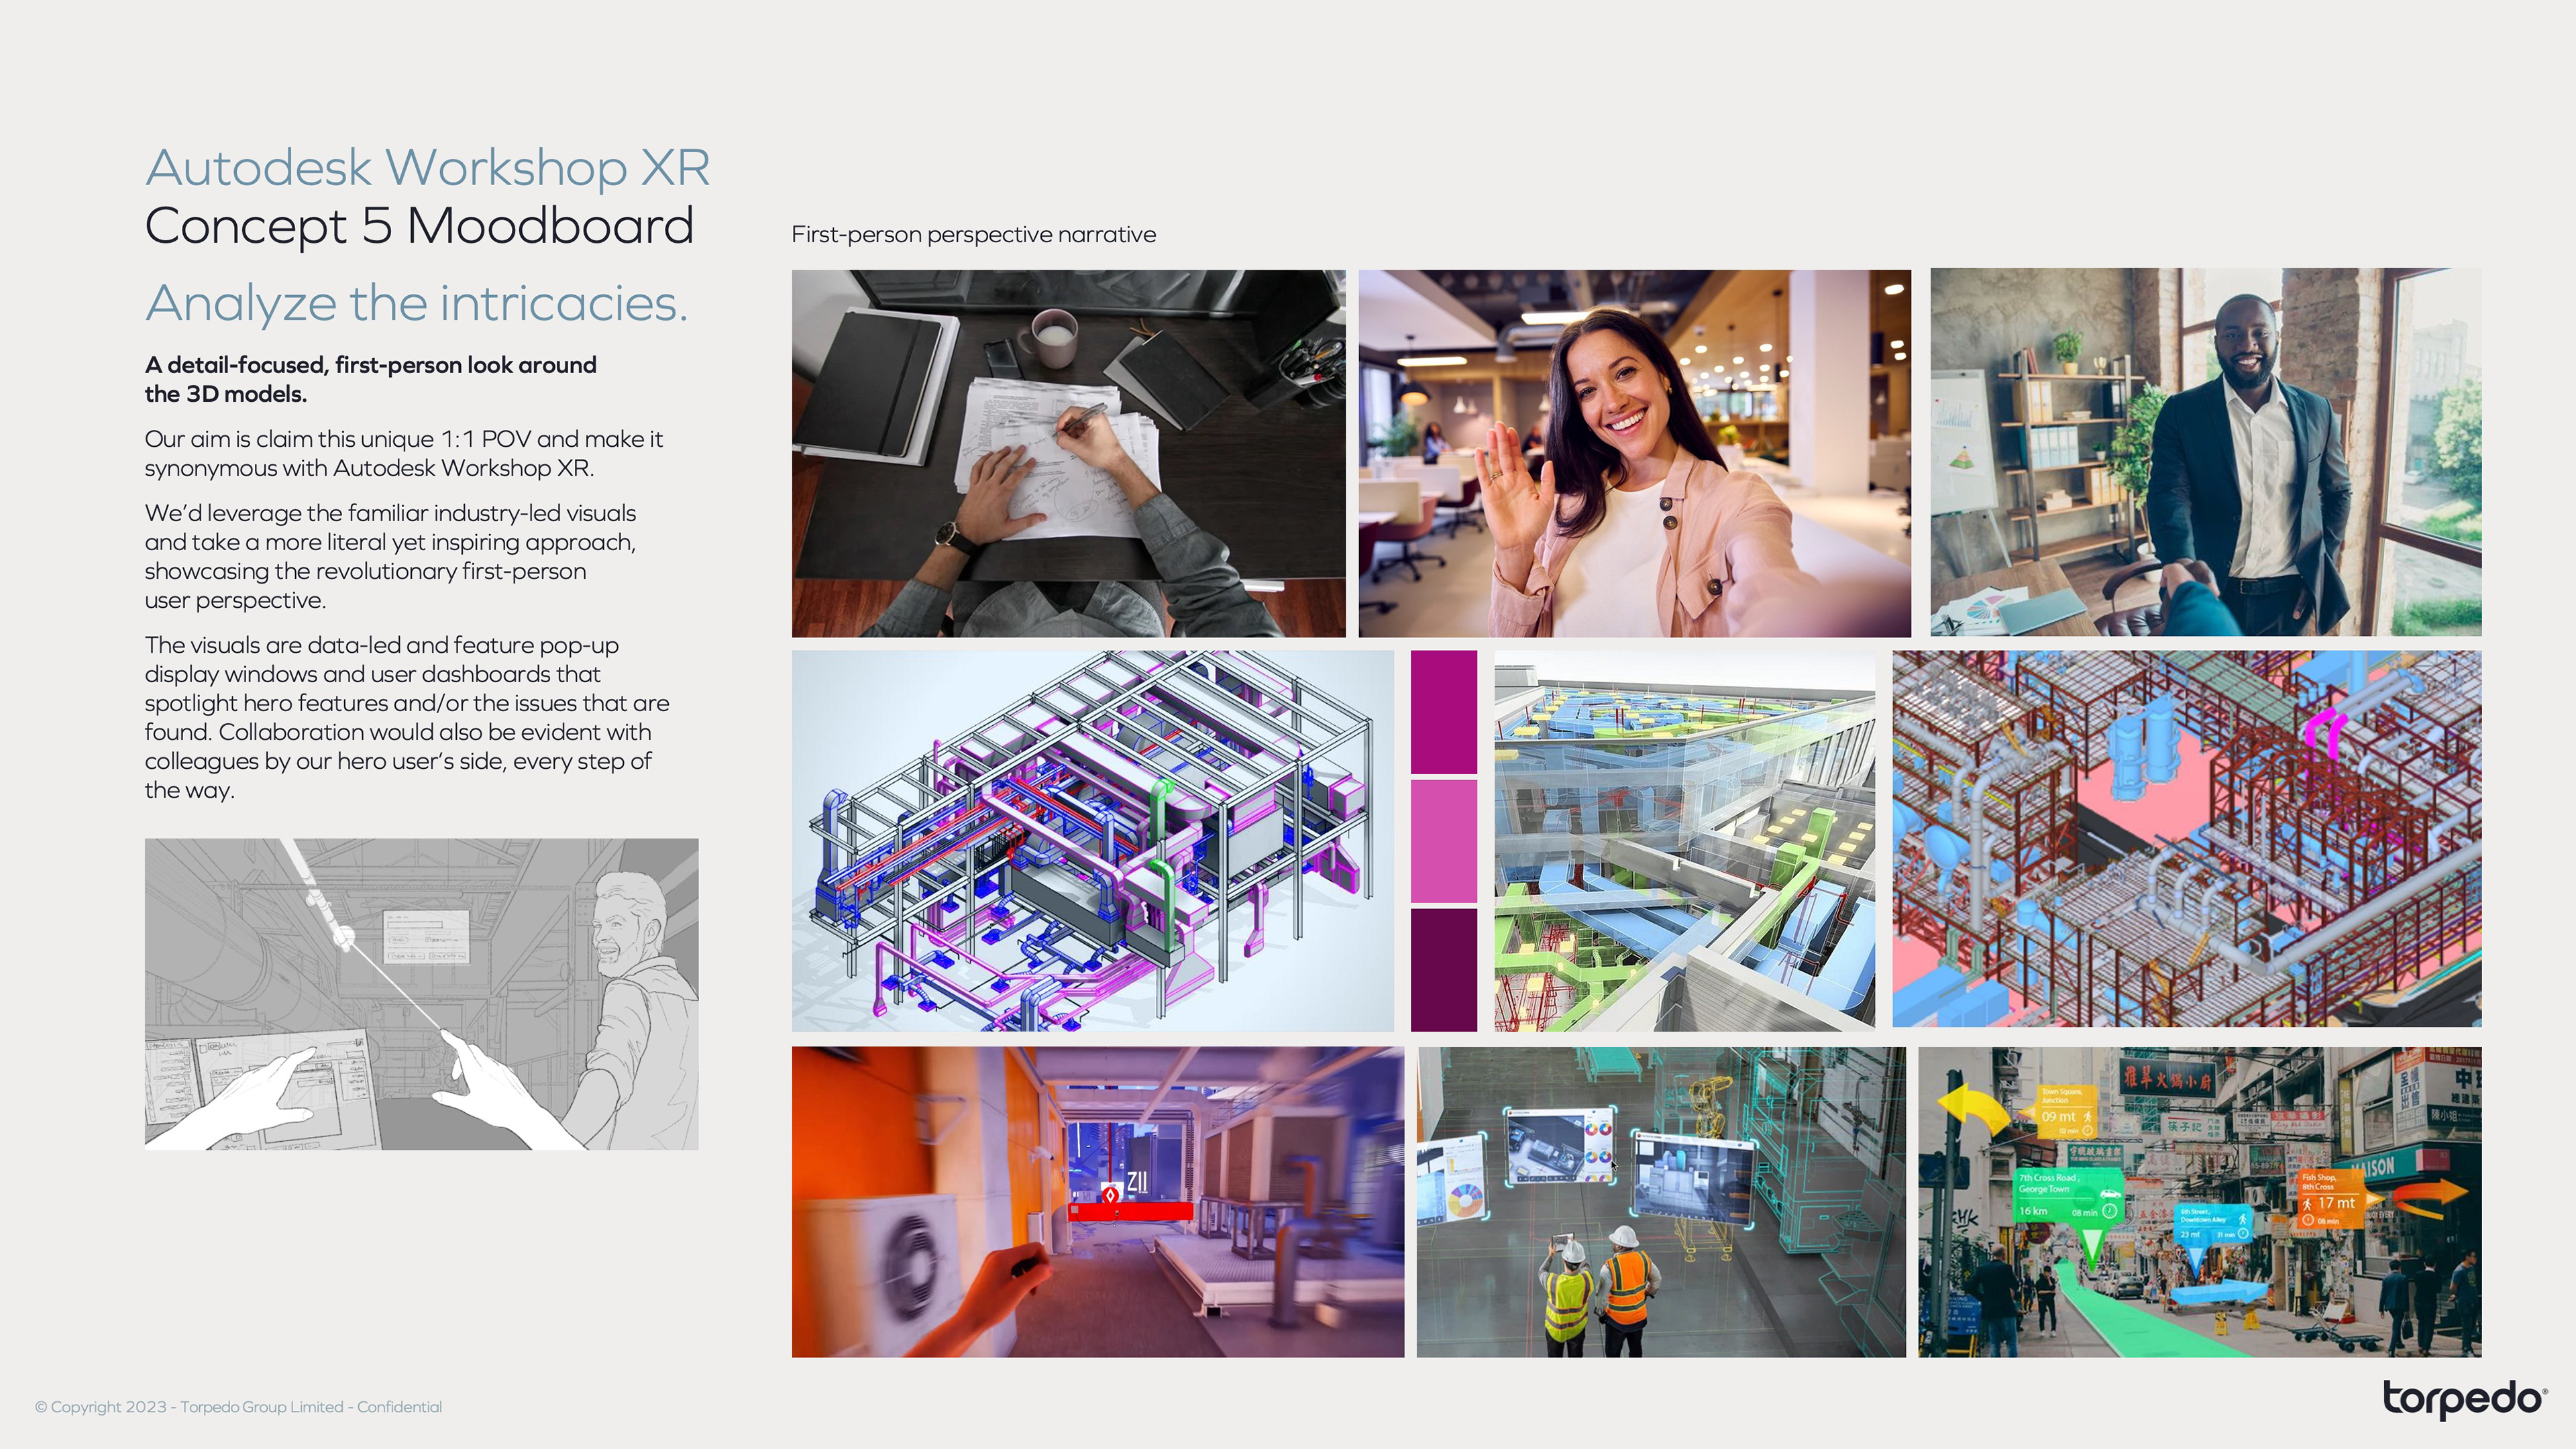Click the Torpedo Group copyright notice
This screenshot has height=1449, width=2576.
(x=238, y=1407)
